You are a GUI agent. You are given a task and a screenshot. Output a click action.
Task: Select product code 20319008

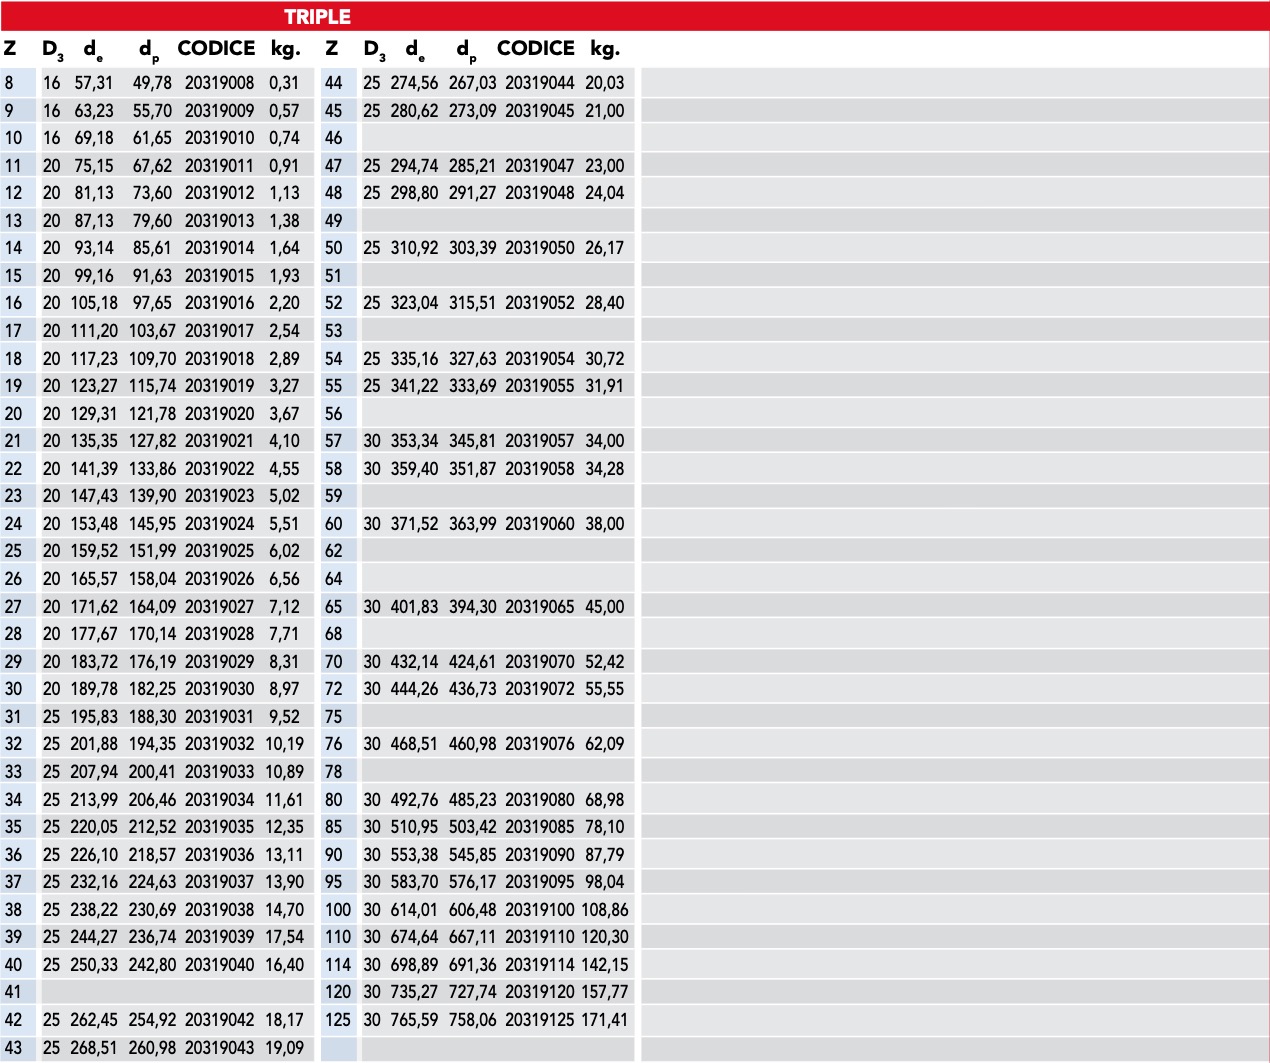[x=219, y=83]
